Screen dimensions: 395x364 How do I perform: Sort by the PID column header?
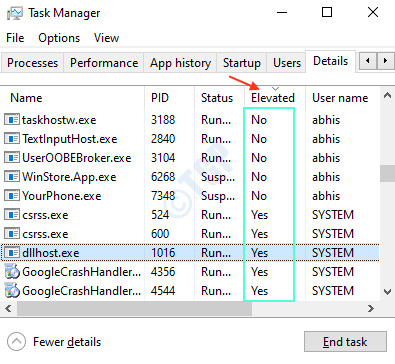pyautogui.click(x=170, y=98)
